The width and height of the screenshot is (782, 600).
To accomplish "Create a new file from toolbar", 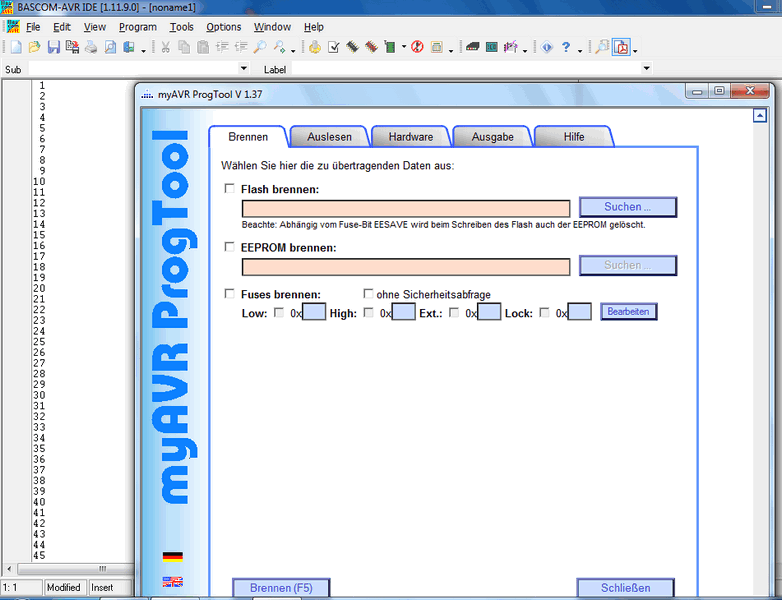I will (16, 47).
